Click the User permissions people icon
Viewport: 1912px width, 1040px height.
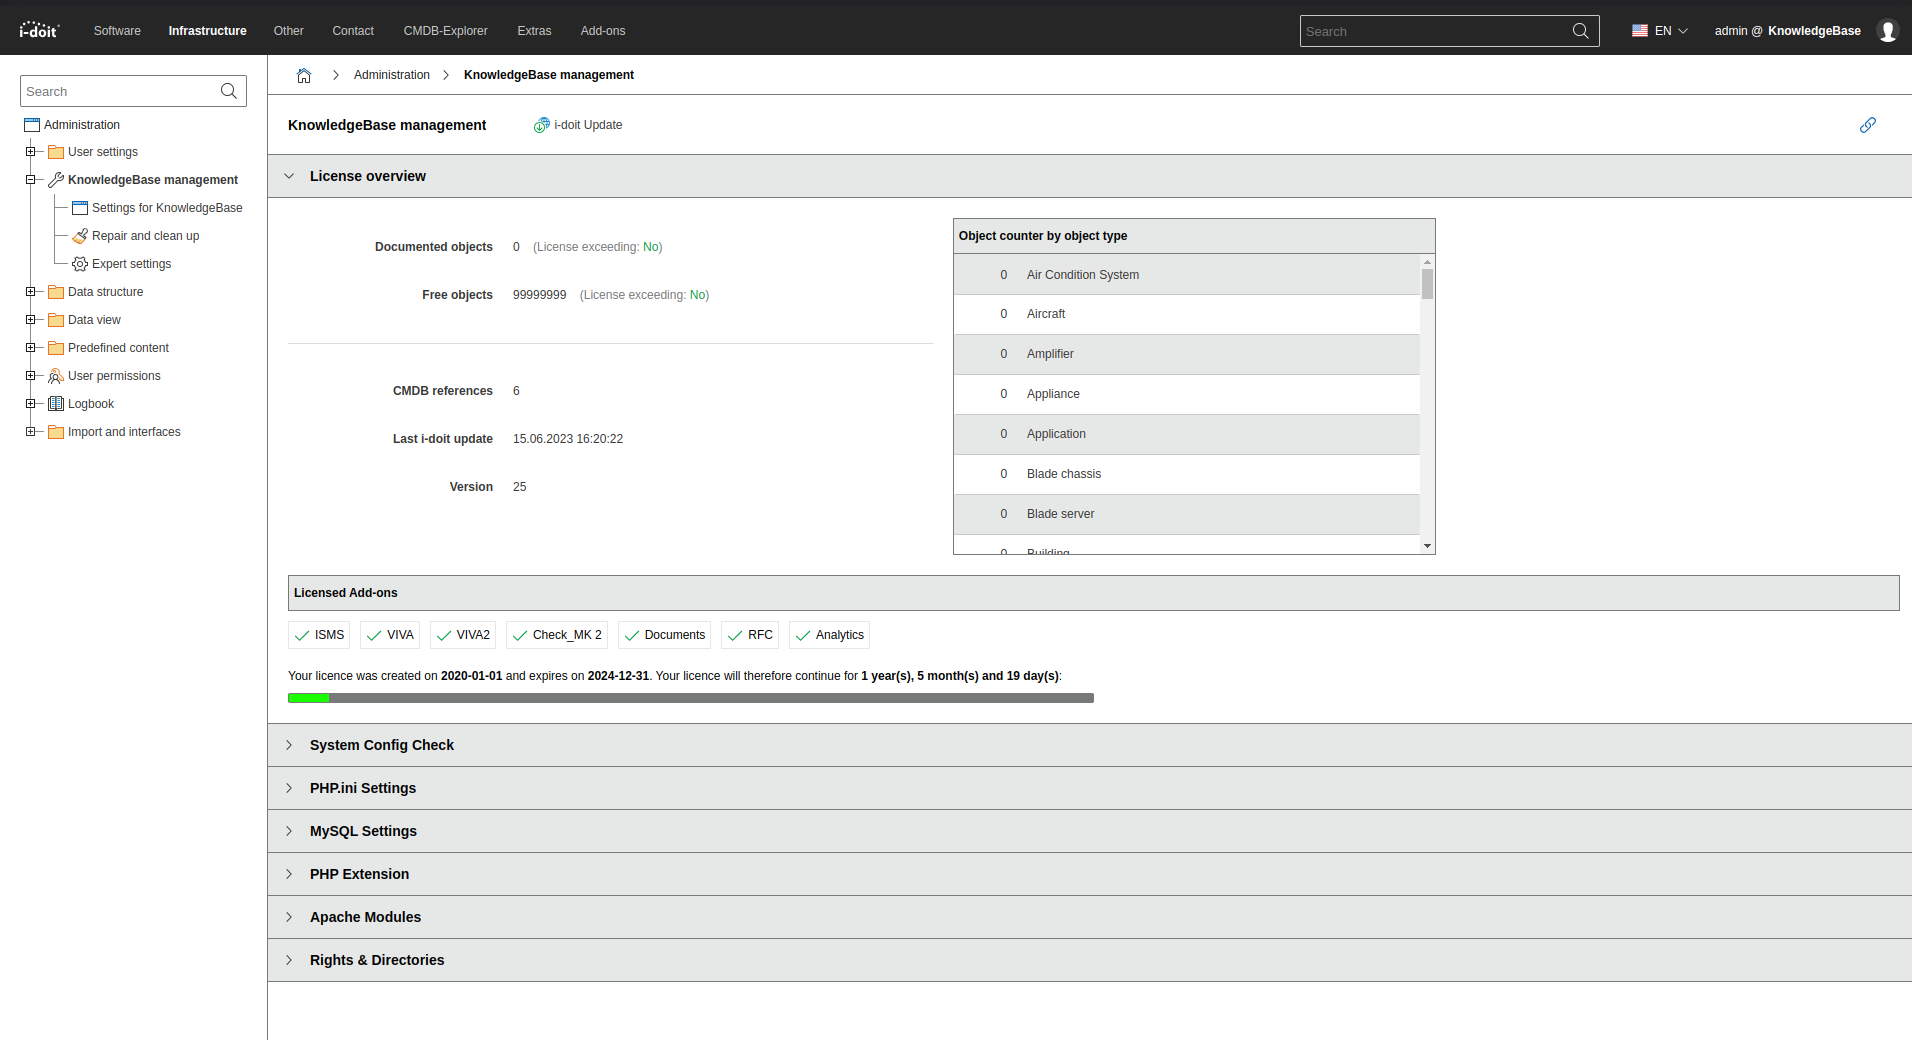(x=56, y=376)
